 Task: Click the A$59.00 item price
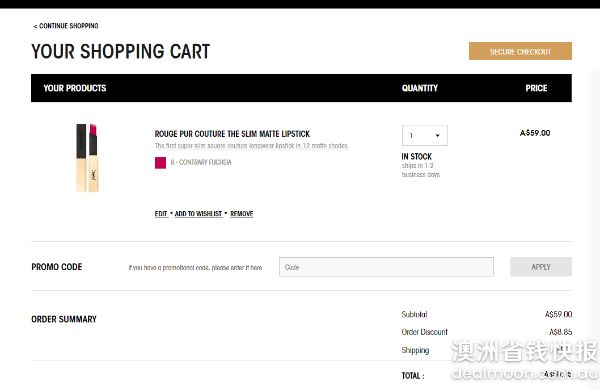pyautogui.click(x=535, y=133)
